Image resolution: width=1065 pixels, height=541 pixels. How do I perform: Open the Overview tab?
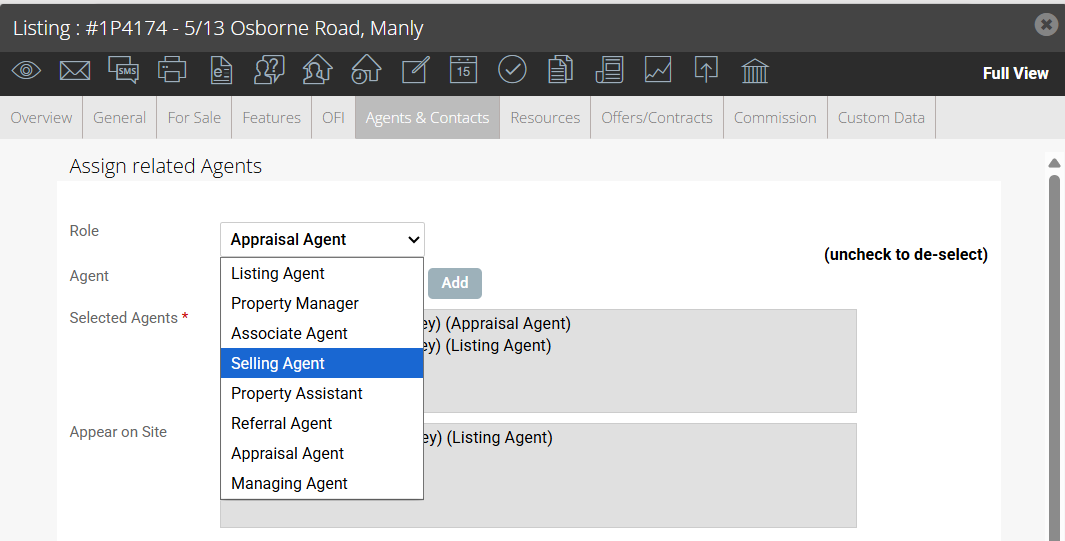(41, 117)
